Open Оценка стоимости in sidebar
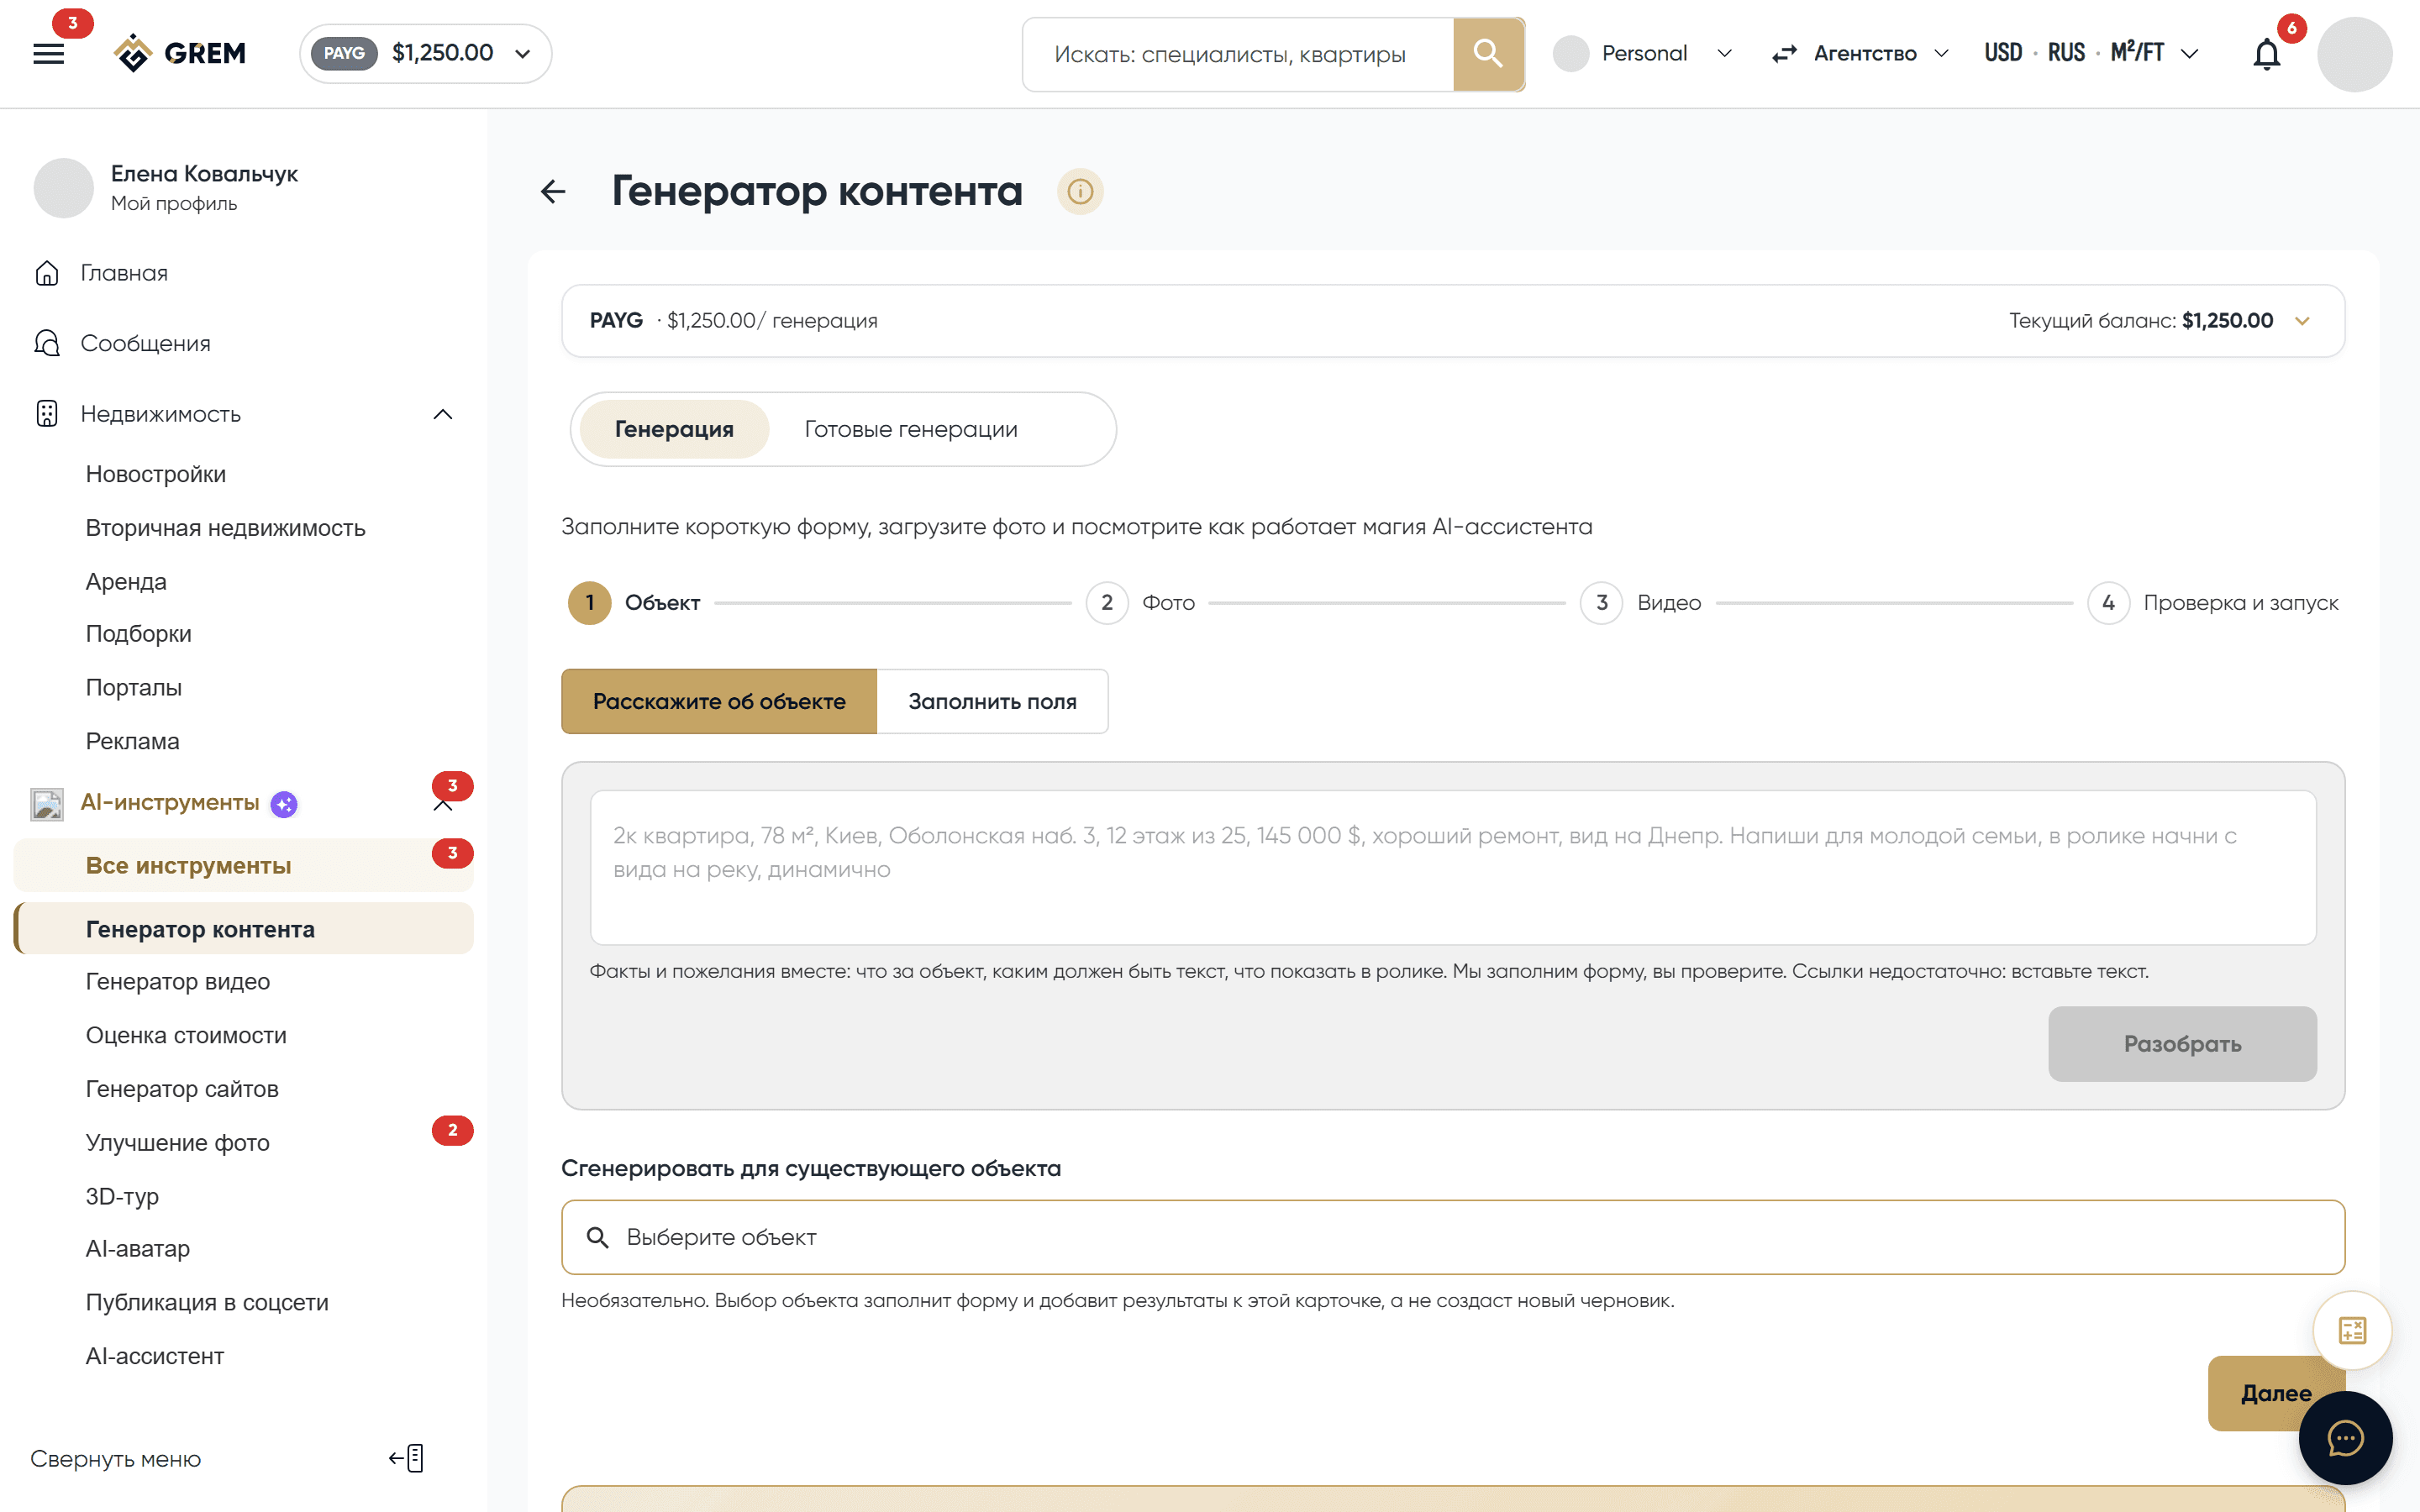This screenshot has width=2420, height=1512. coord(186,1035)
